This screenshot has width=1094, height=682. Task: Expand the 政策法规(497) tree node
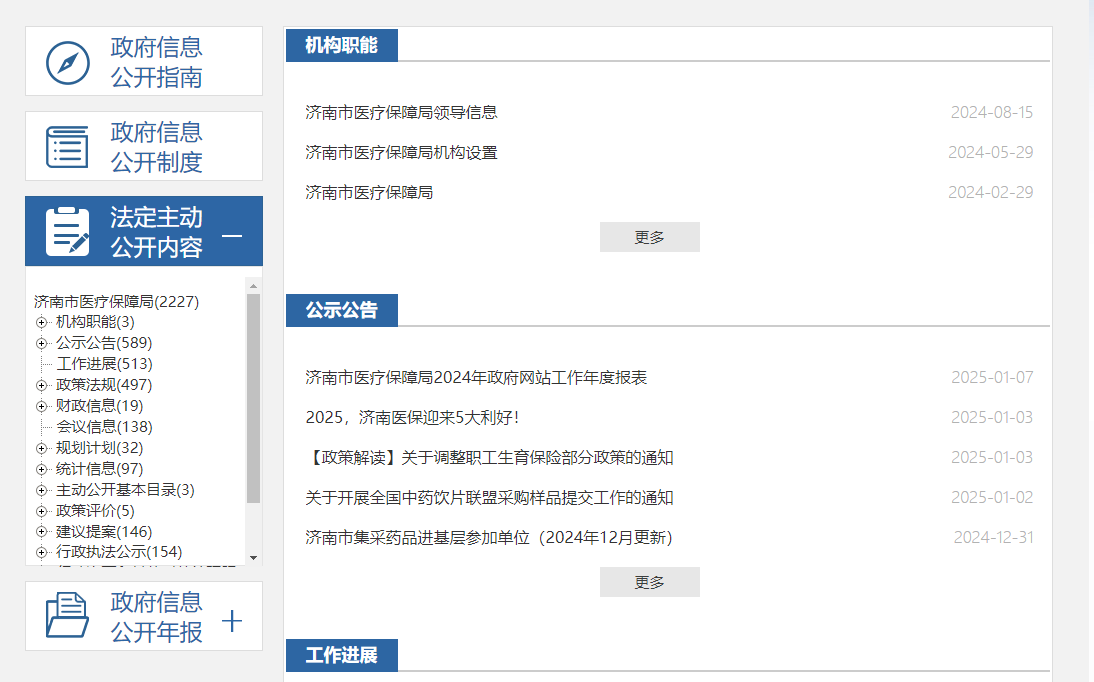click(x=42, y=385)
